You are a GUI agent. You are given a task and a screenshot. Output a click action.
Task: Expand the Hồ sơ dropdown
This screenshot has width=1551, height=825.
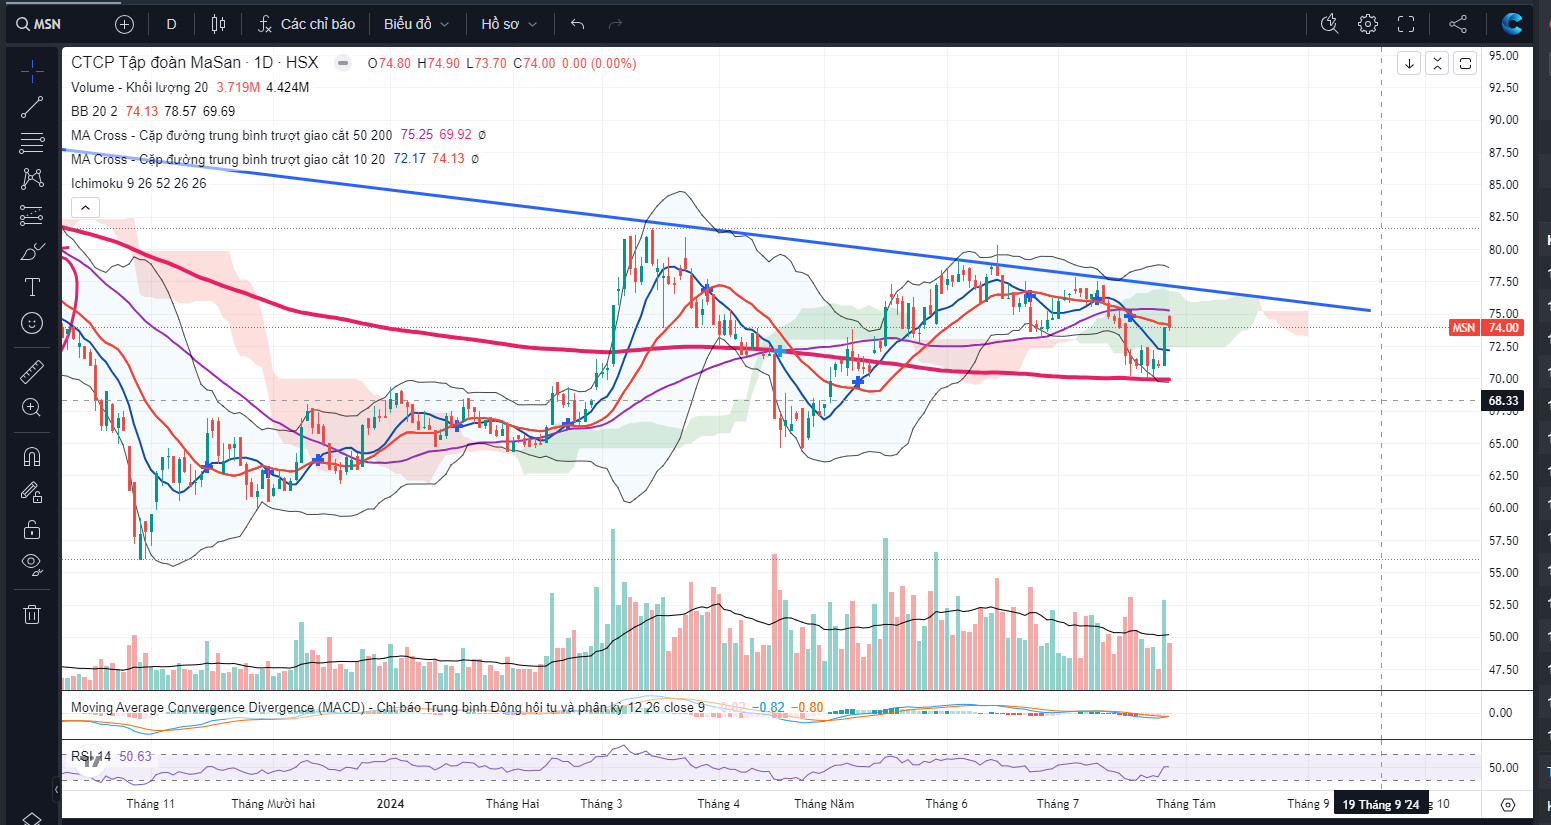click(x=508, y=24)
